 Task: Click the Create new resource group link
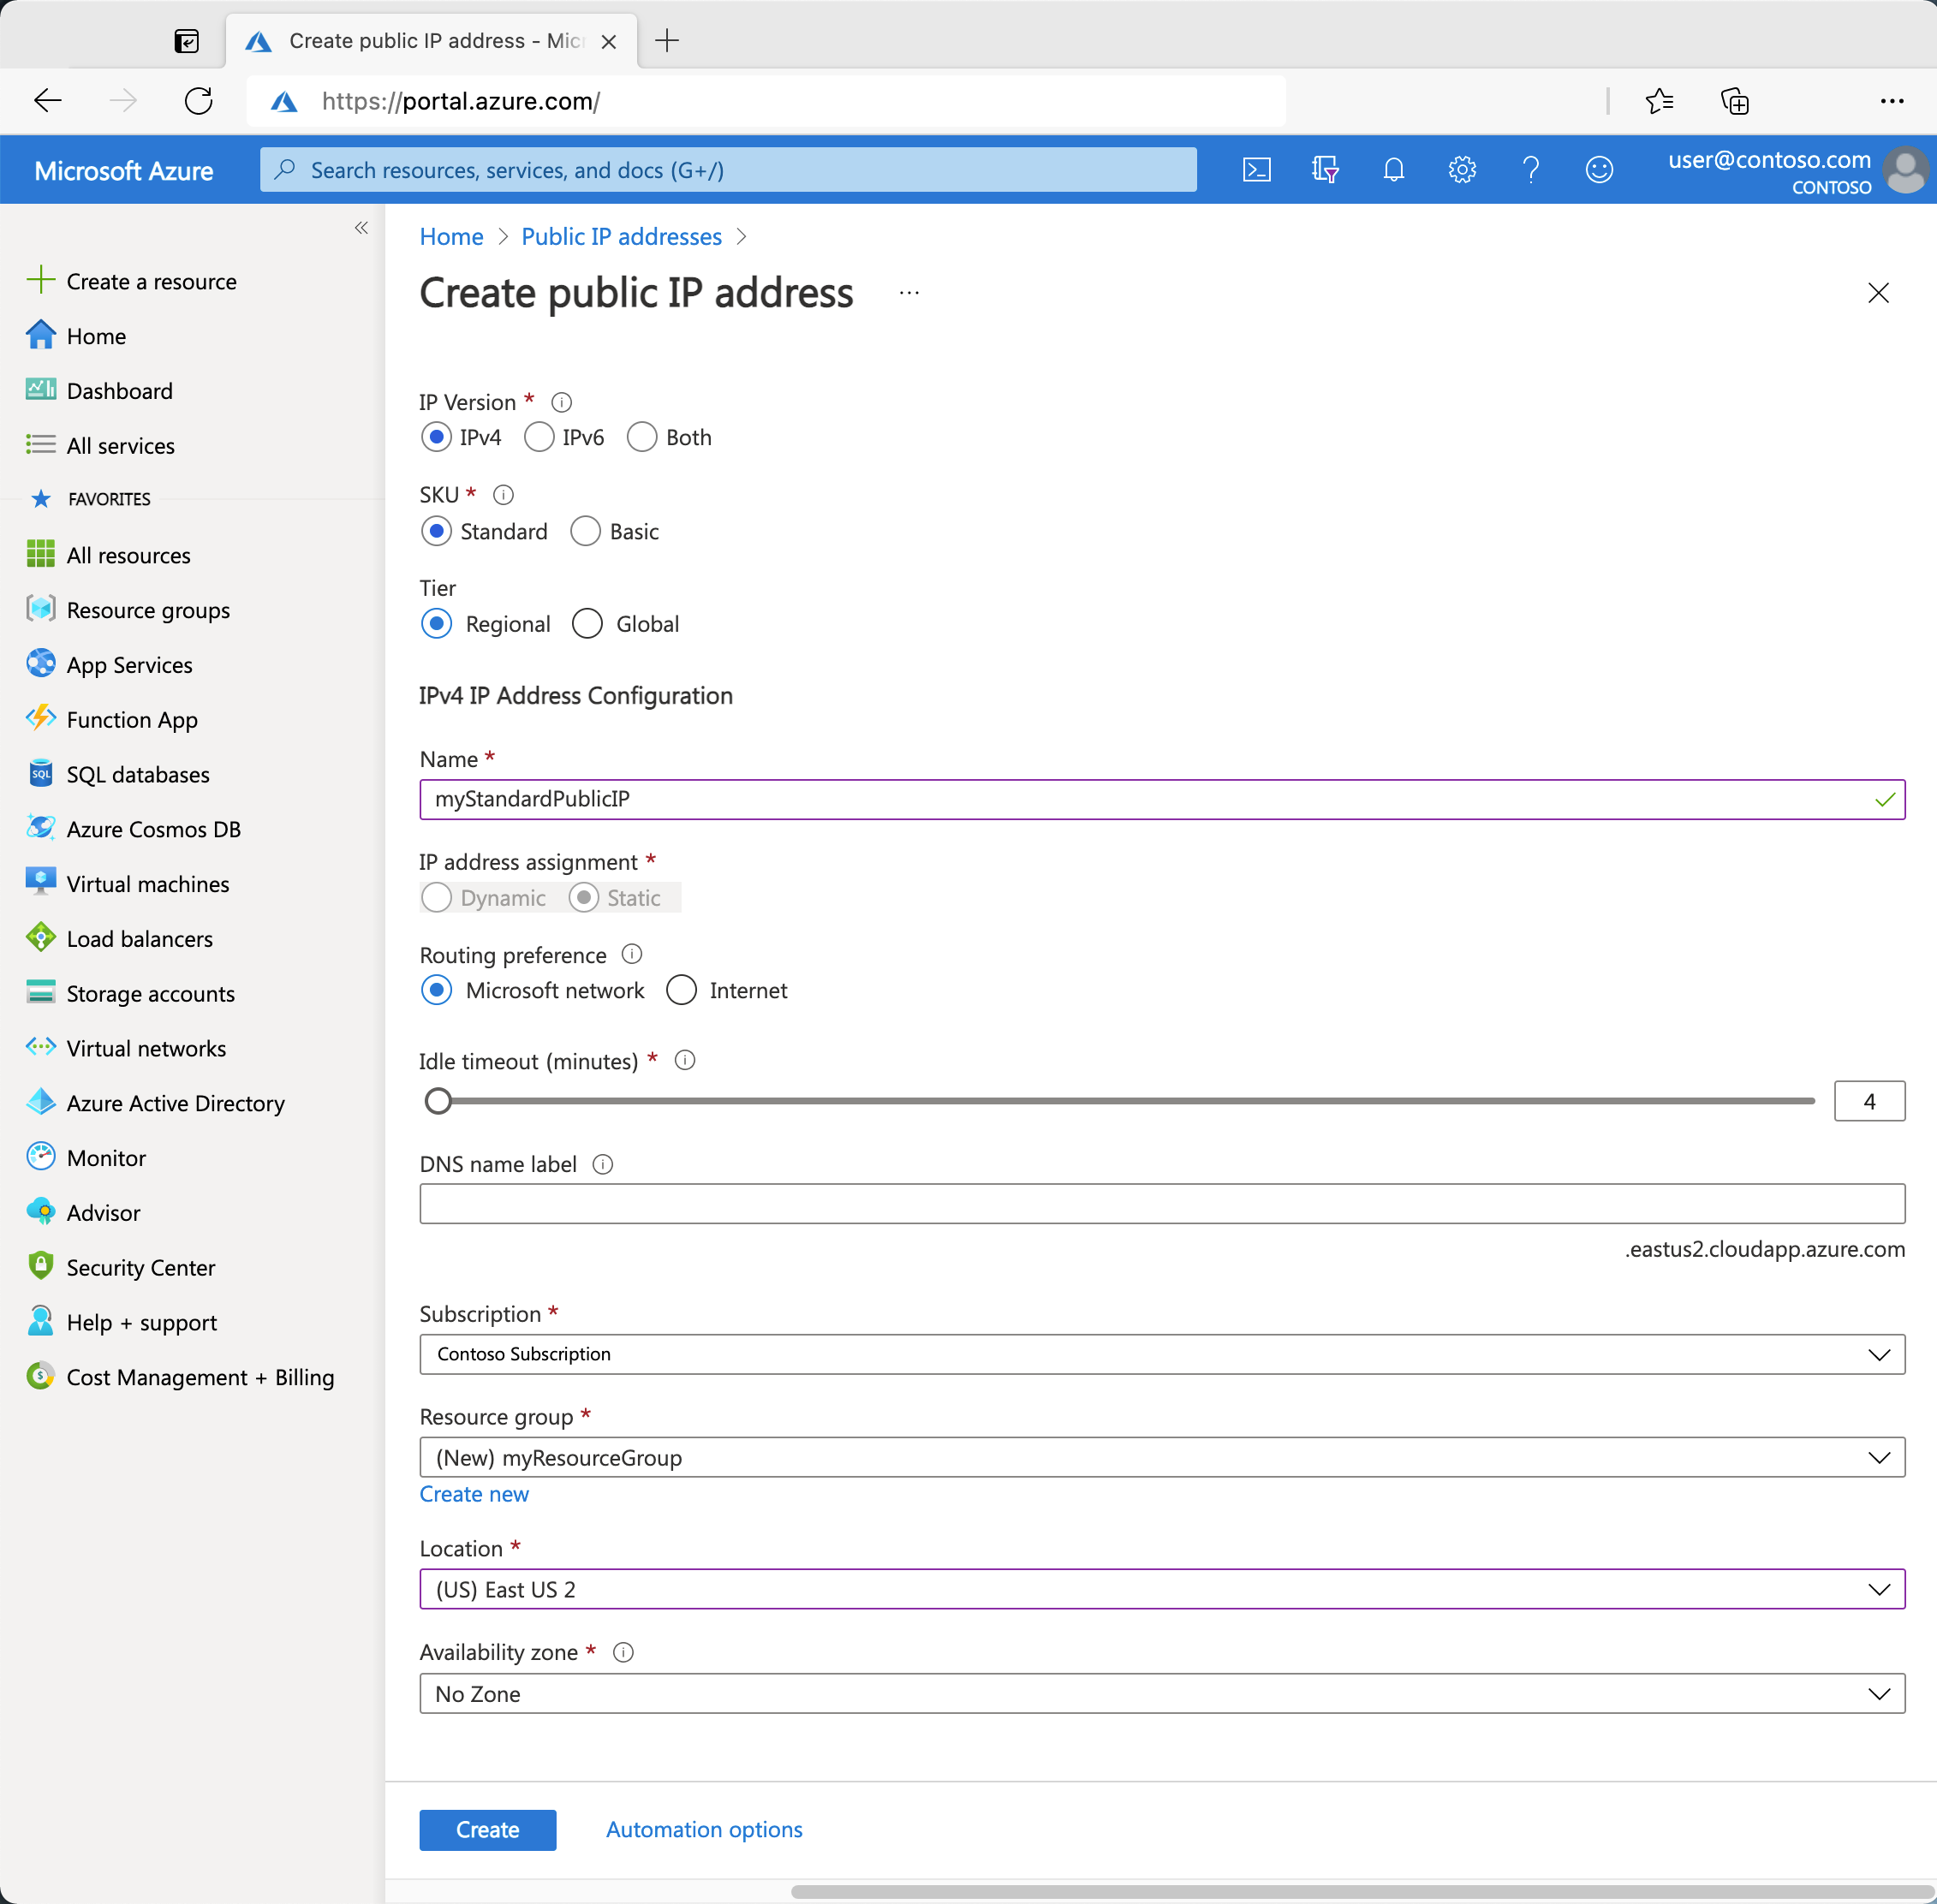pyautogui.click(x=474, y=1493)
